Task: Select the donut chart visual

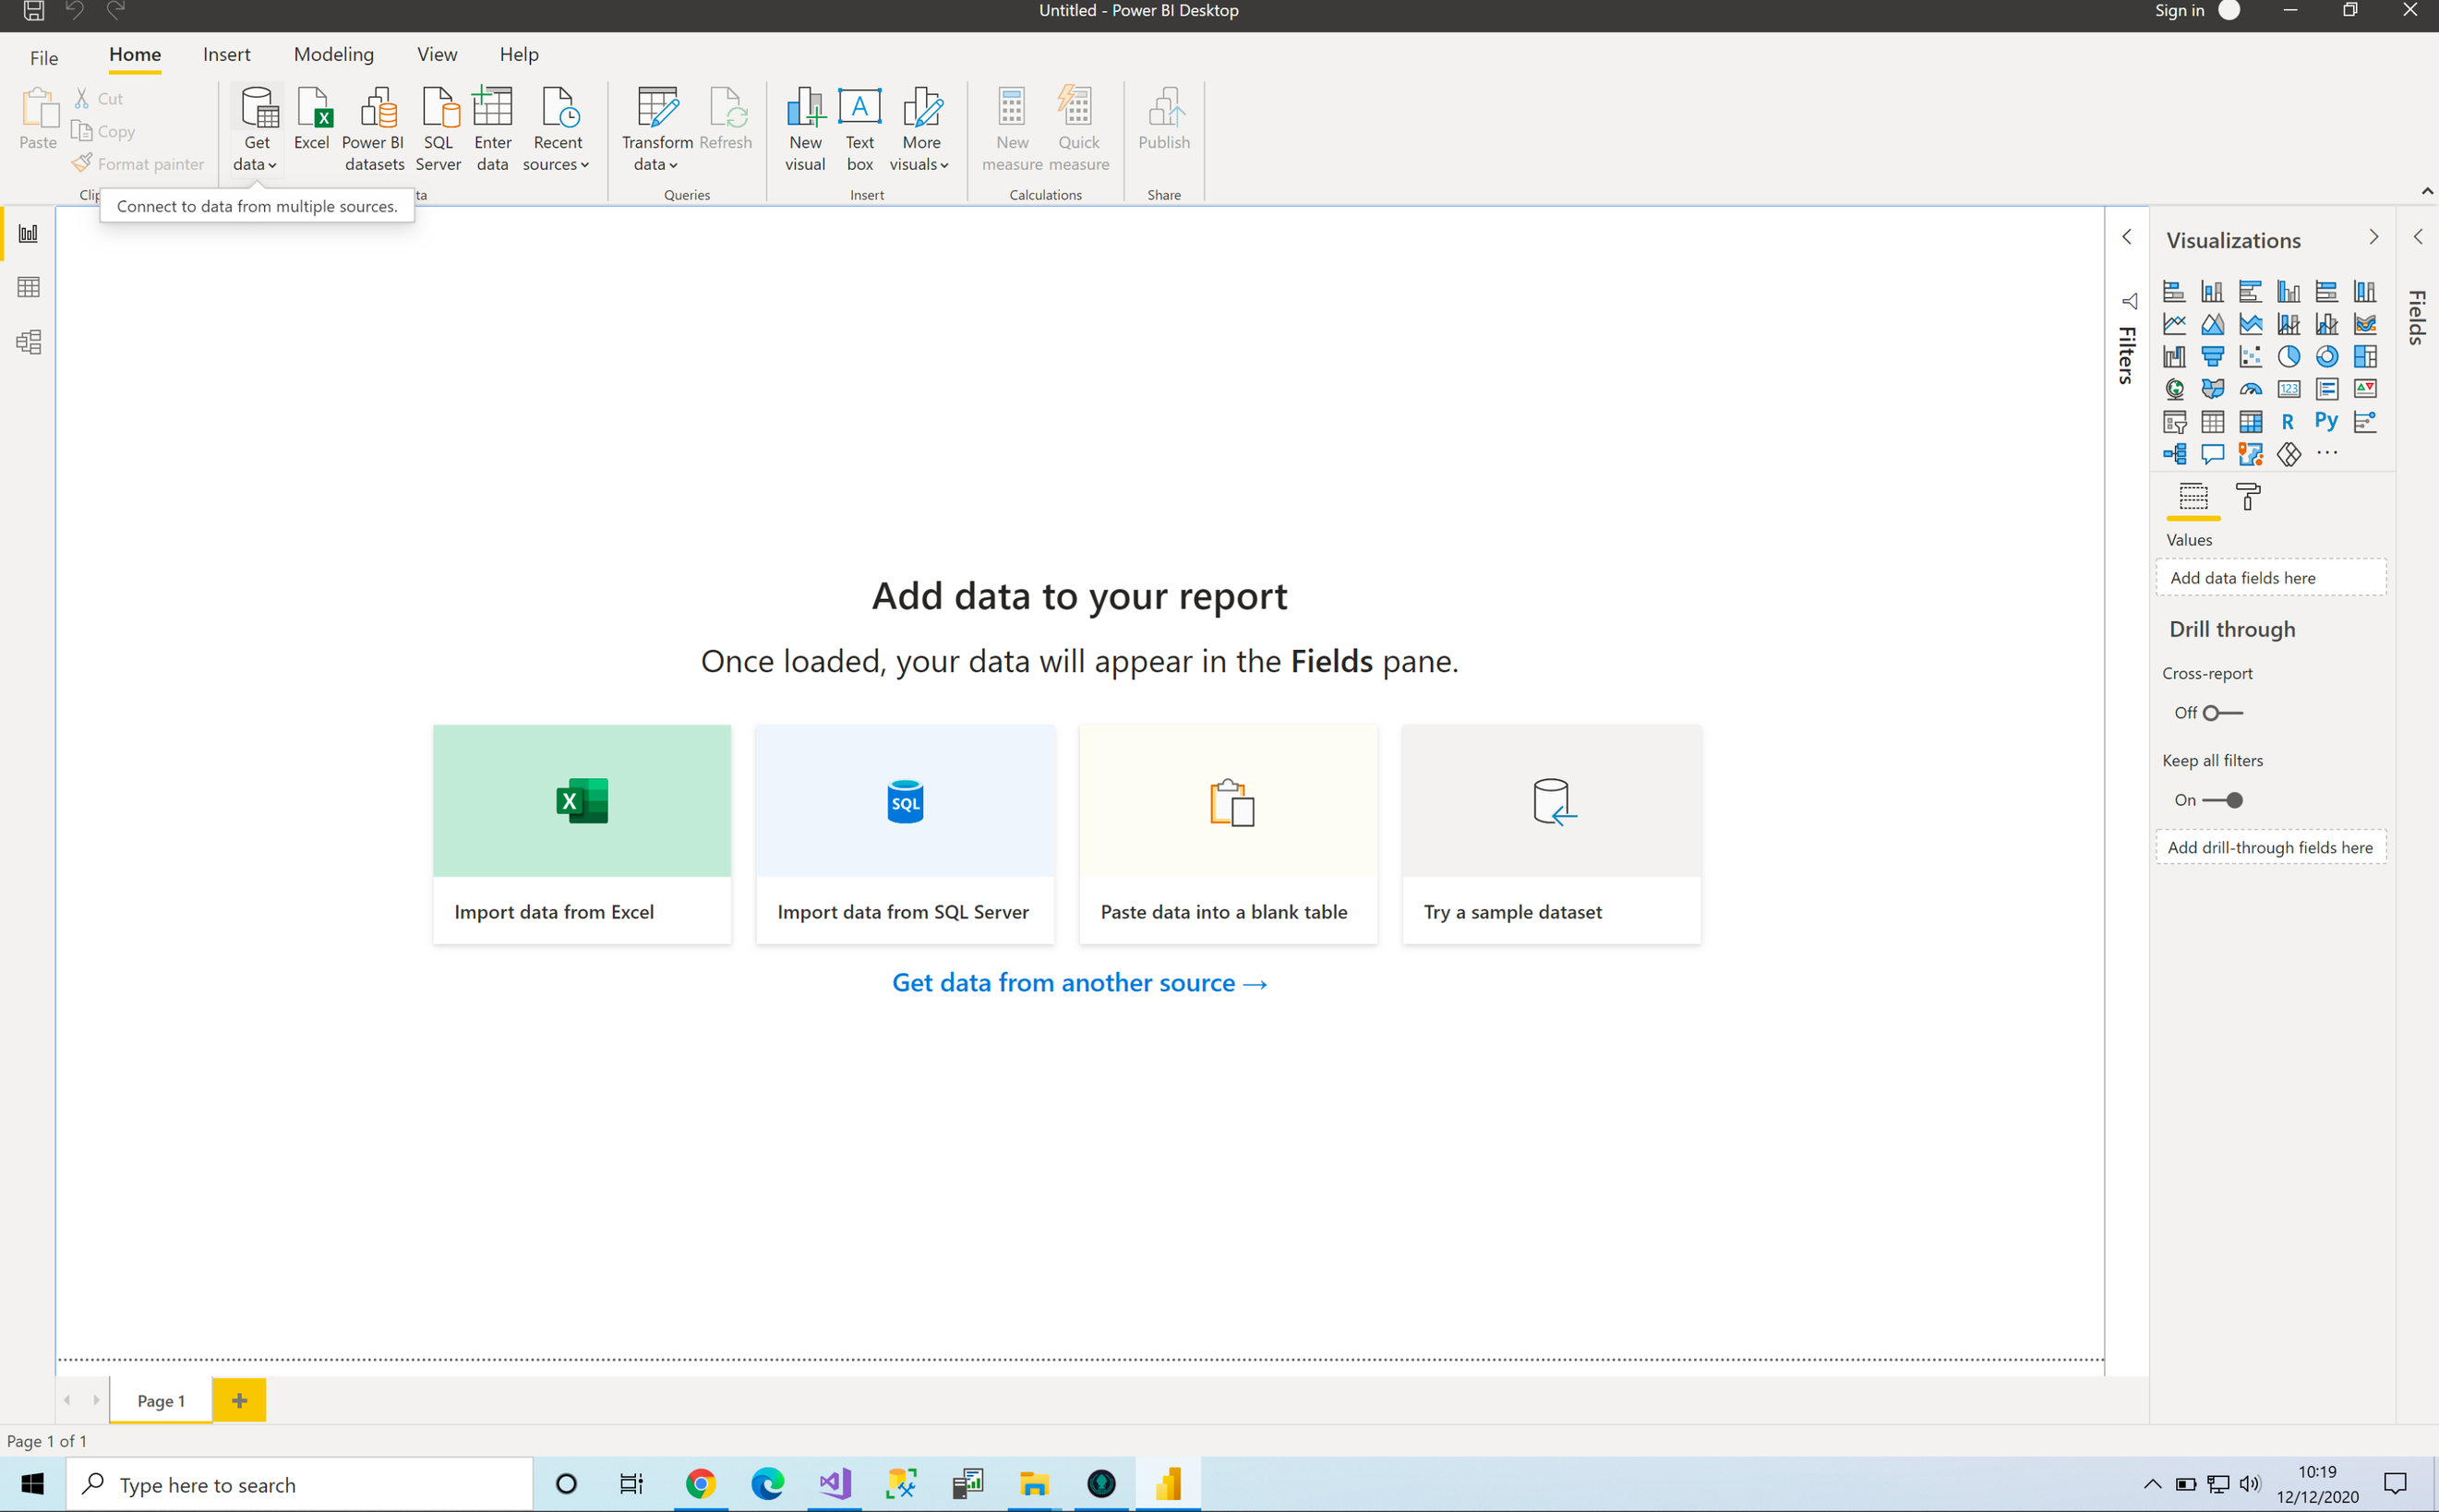Action: pos(2326,356)
